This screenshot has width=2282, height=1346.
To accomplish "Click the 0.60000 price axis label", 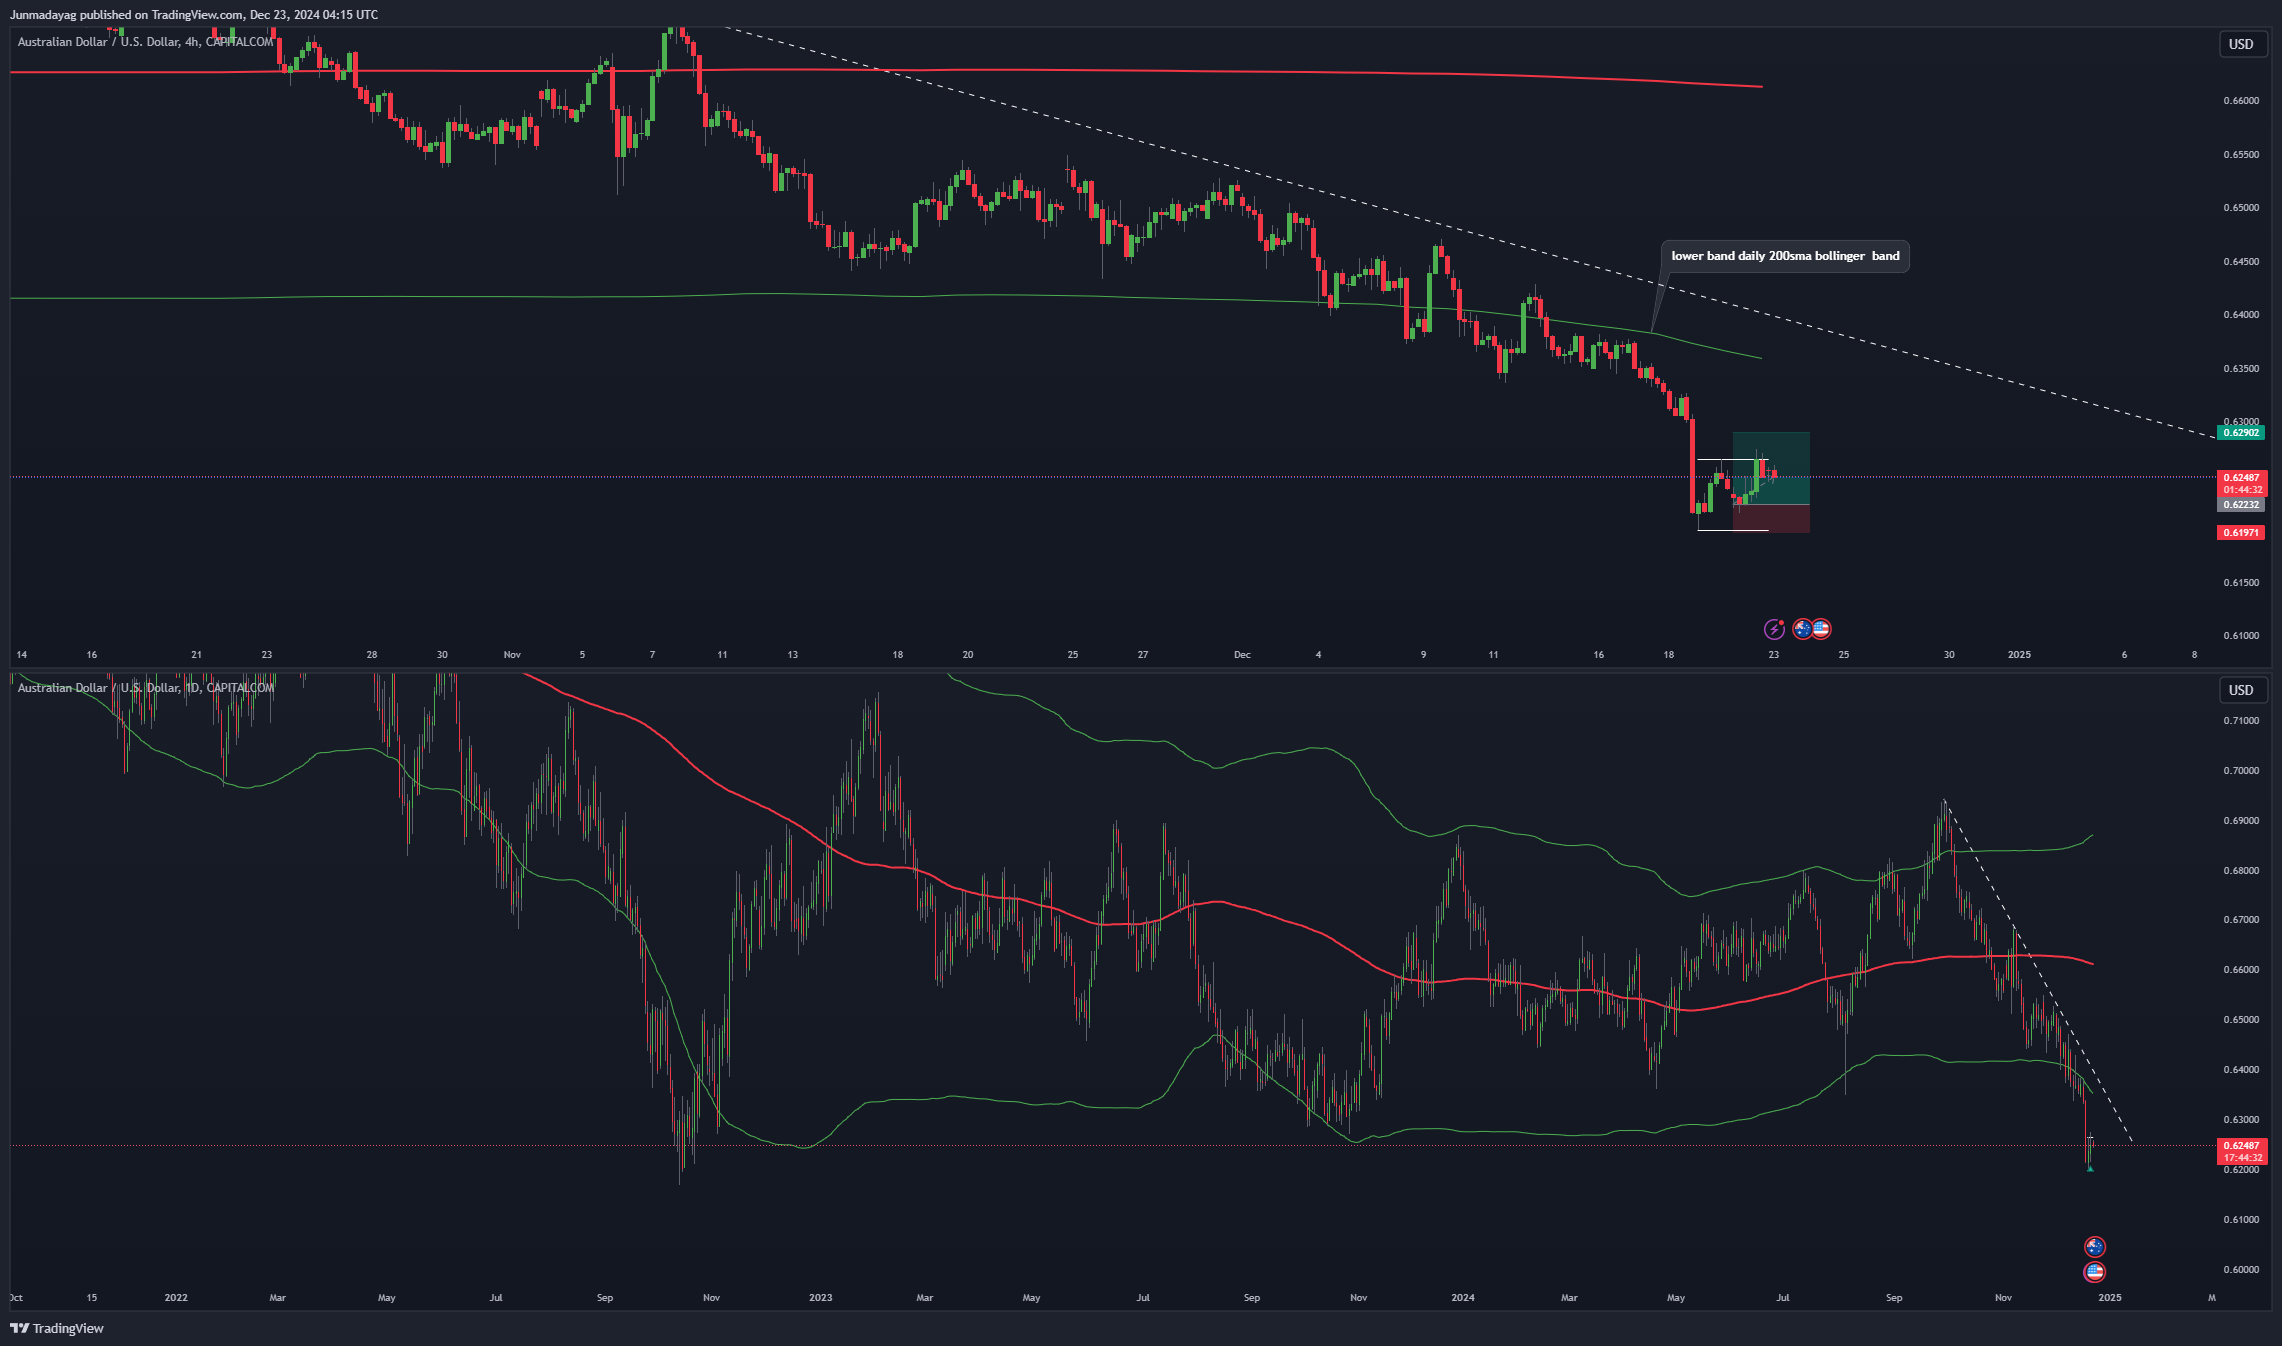I will pos(2241,1270).
